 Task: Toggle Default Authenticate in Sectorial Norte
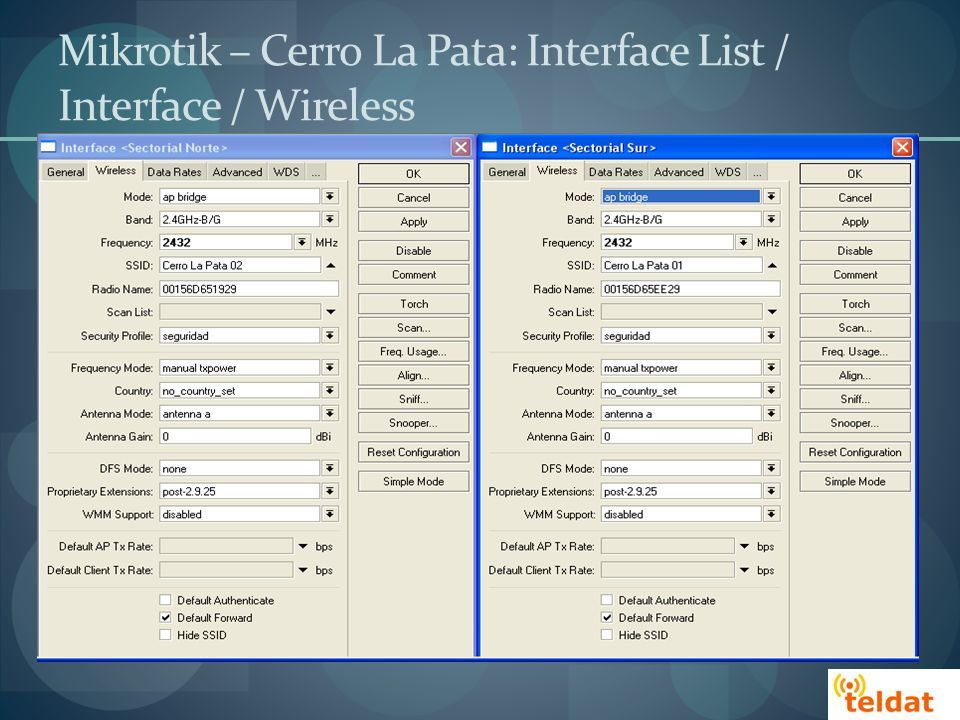[165, 600]
